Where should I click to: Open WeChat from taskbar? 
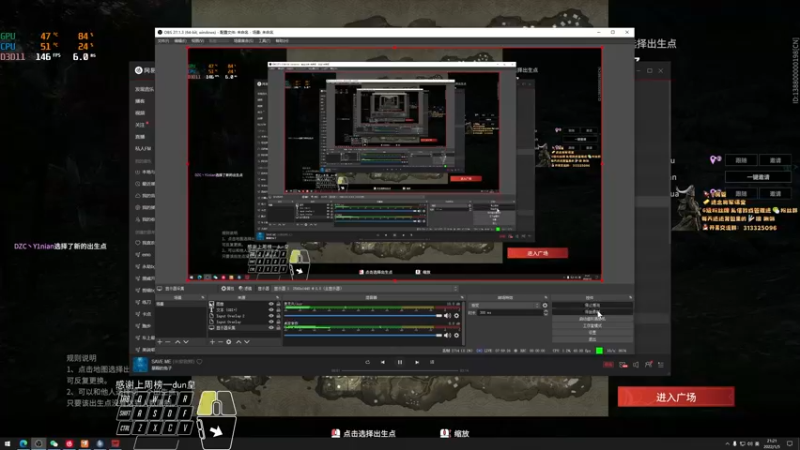[54, 443]
